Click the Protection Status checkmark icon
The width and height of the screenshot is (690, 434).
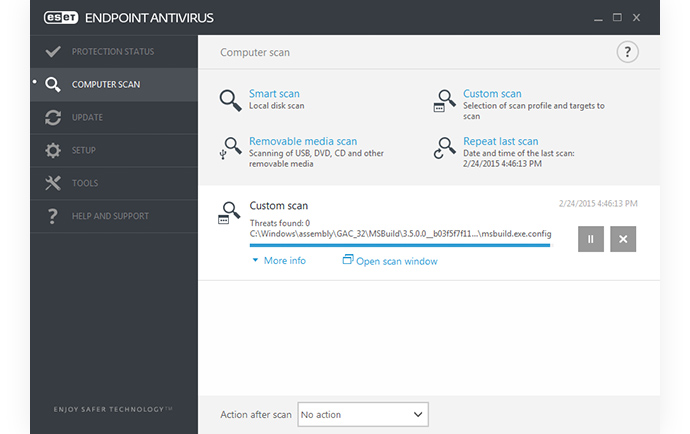53,51
